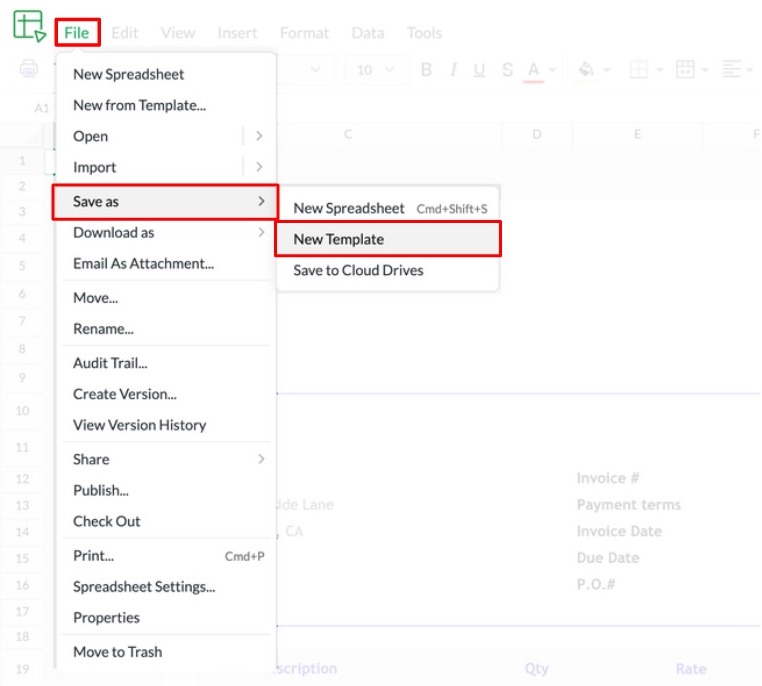Select Spreadsheet Settings menu option
This screenshot has height=686, width=762.
[x=144, y=587]
